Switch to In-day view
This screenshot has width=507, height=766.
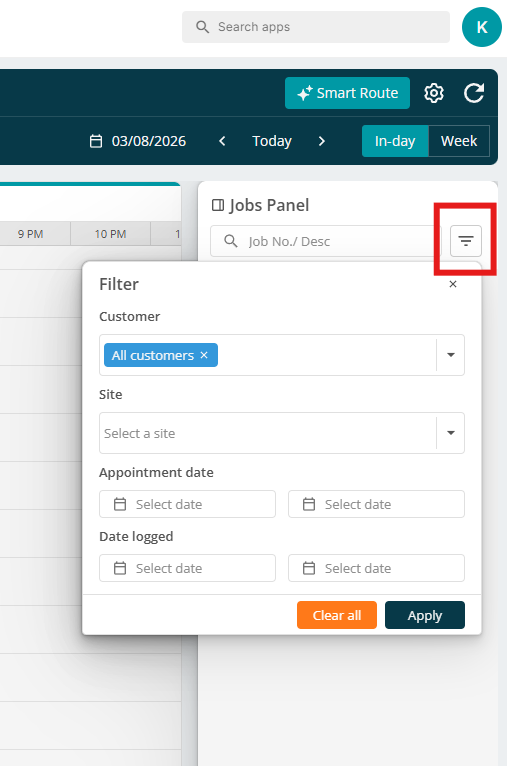pyautogui.click(x=395, y=141)
